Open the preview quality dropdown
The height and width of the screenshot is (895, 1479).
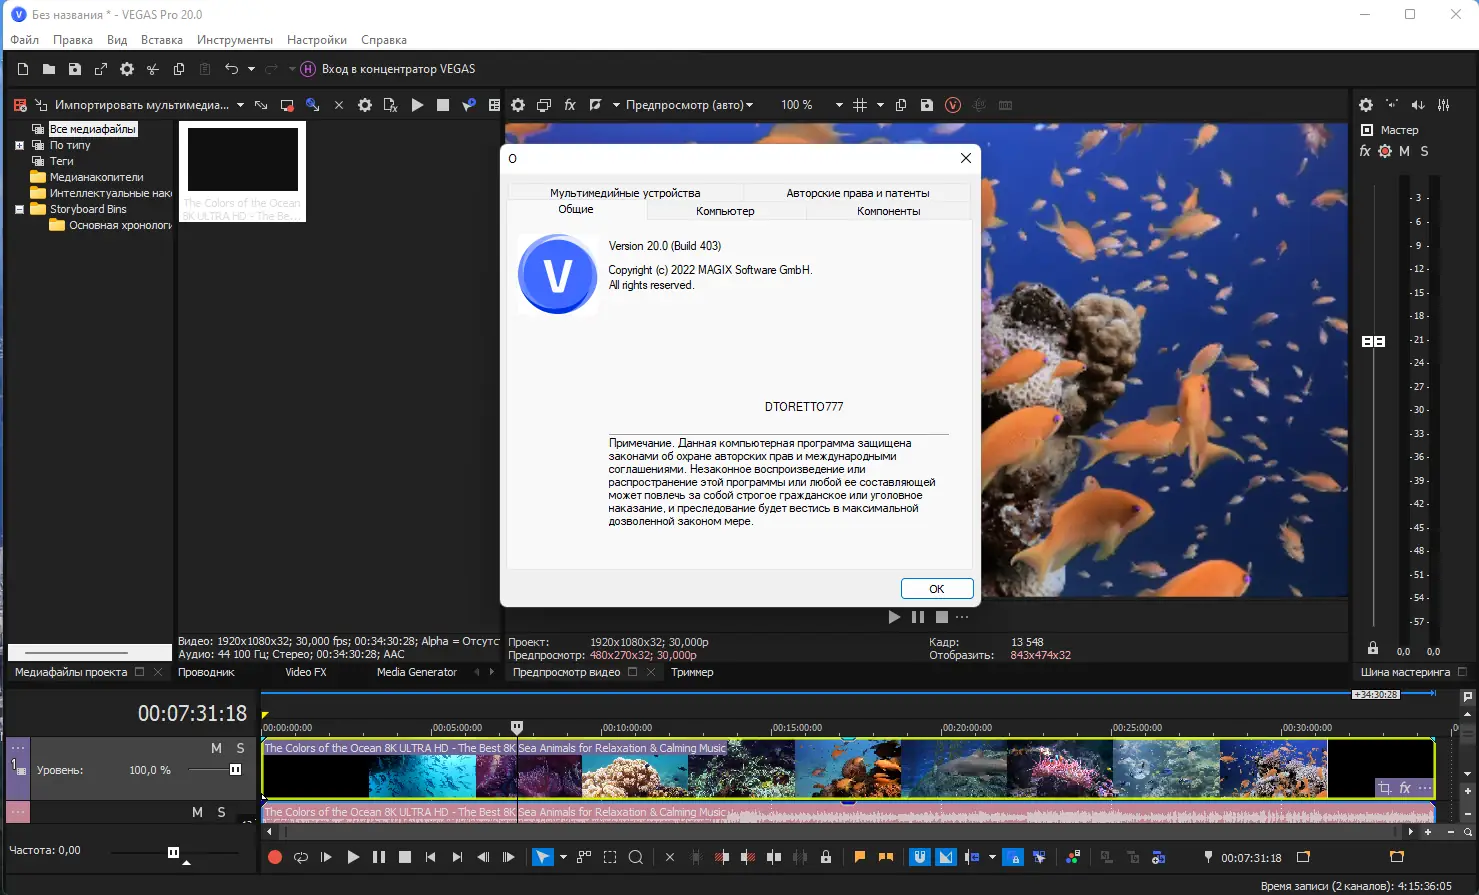tap(690, 105)
